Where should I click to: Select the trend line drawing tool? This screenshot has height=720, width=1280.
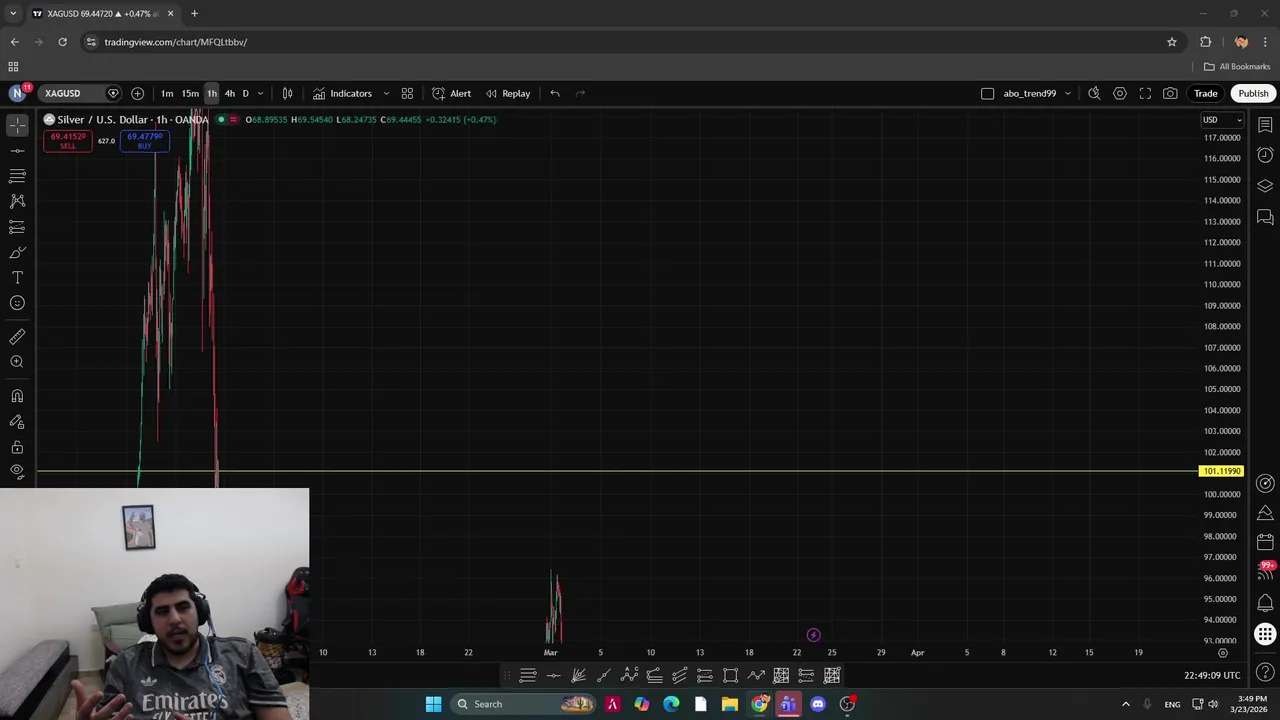(17, 150)
